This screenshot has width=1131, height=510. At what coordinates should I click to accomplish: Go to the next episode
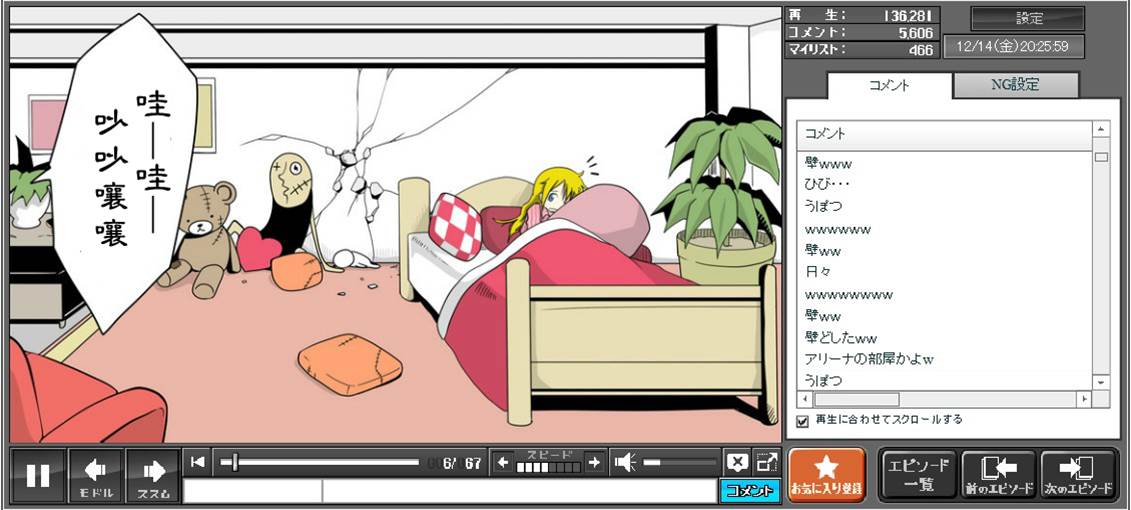(x=1078, y=474)
